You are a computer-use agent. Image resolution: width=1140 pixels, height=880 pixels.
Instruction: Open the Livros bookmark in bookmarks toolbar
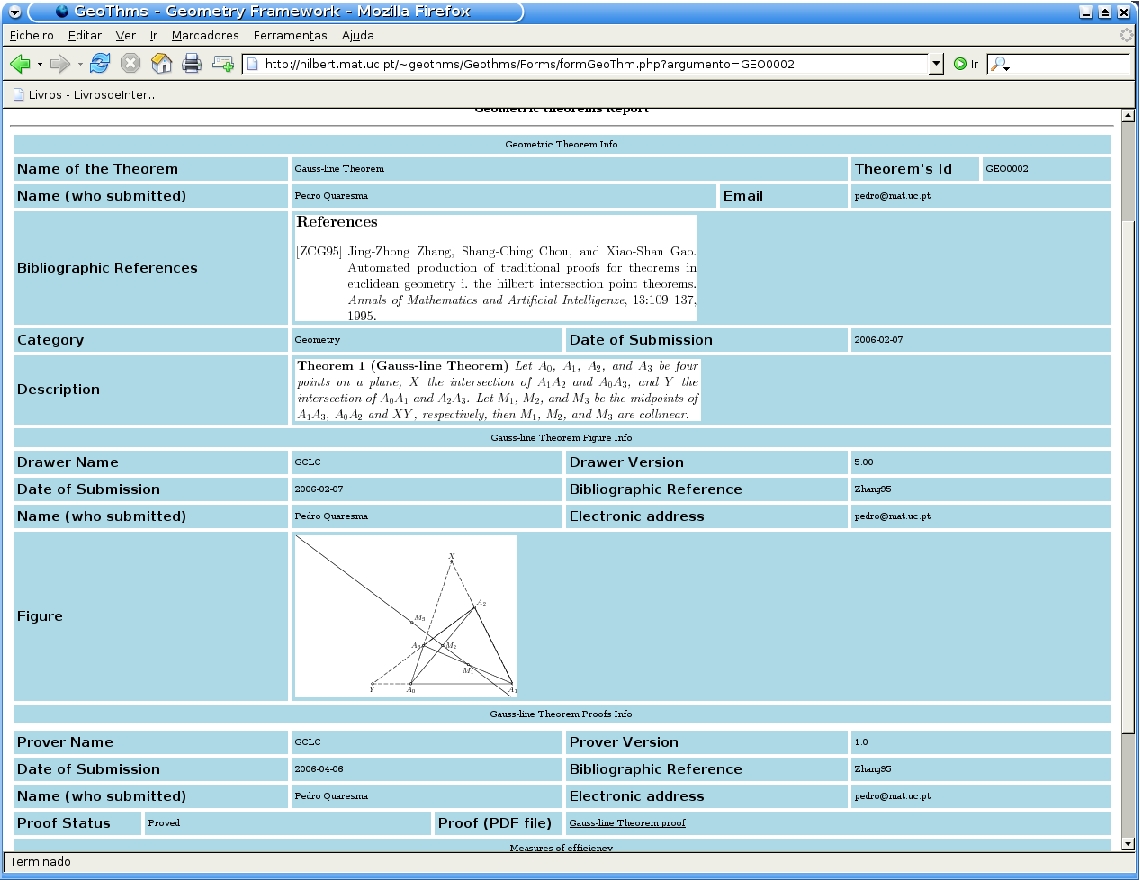84,95
